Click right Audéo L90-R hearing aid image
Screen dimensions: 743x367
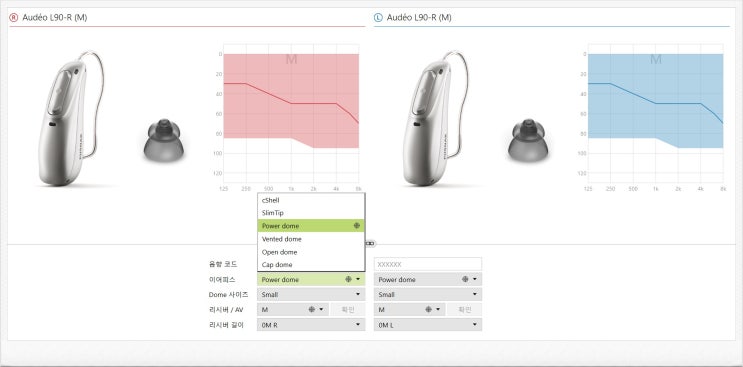tap(71, 117)
